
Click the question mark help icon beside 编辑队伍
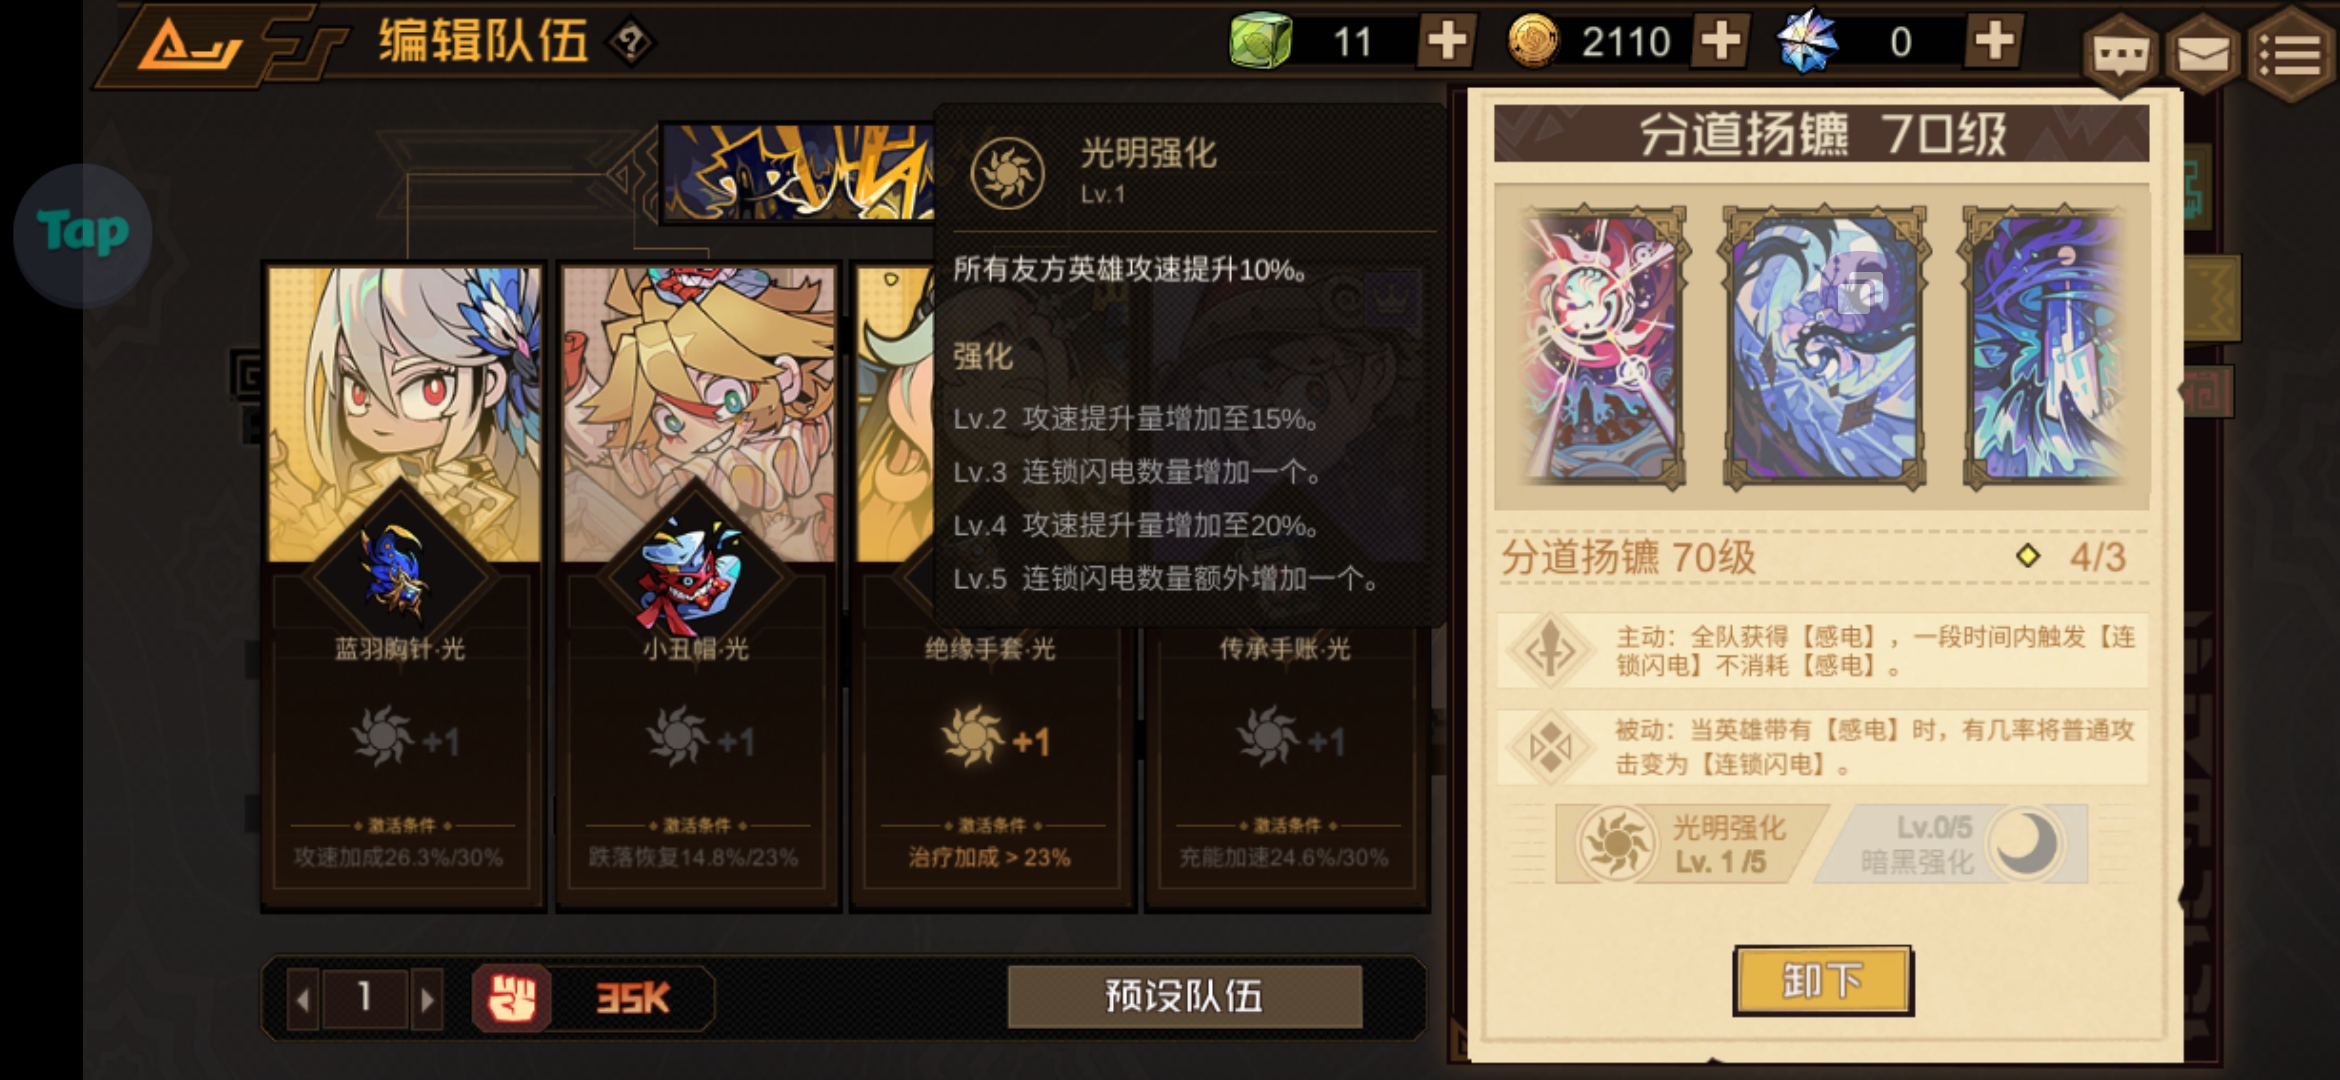point(631,43)
